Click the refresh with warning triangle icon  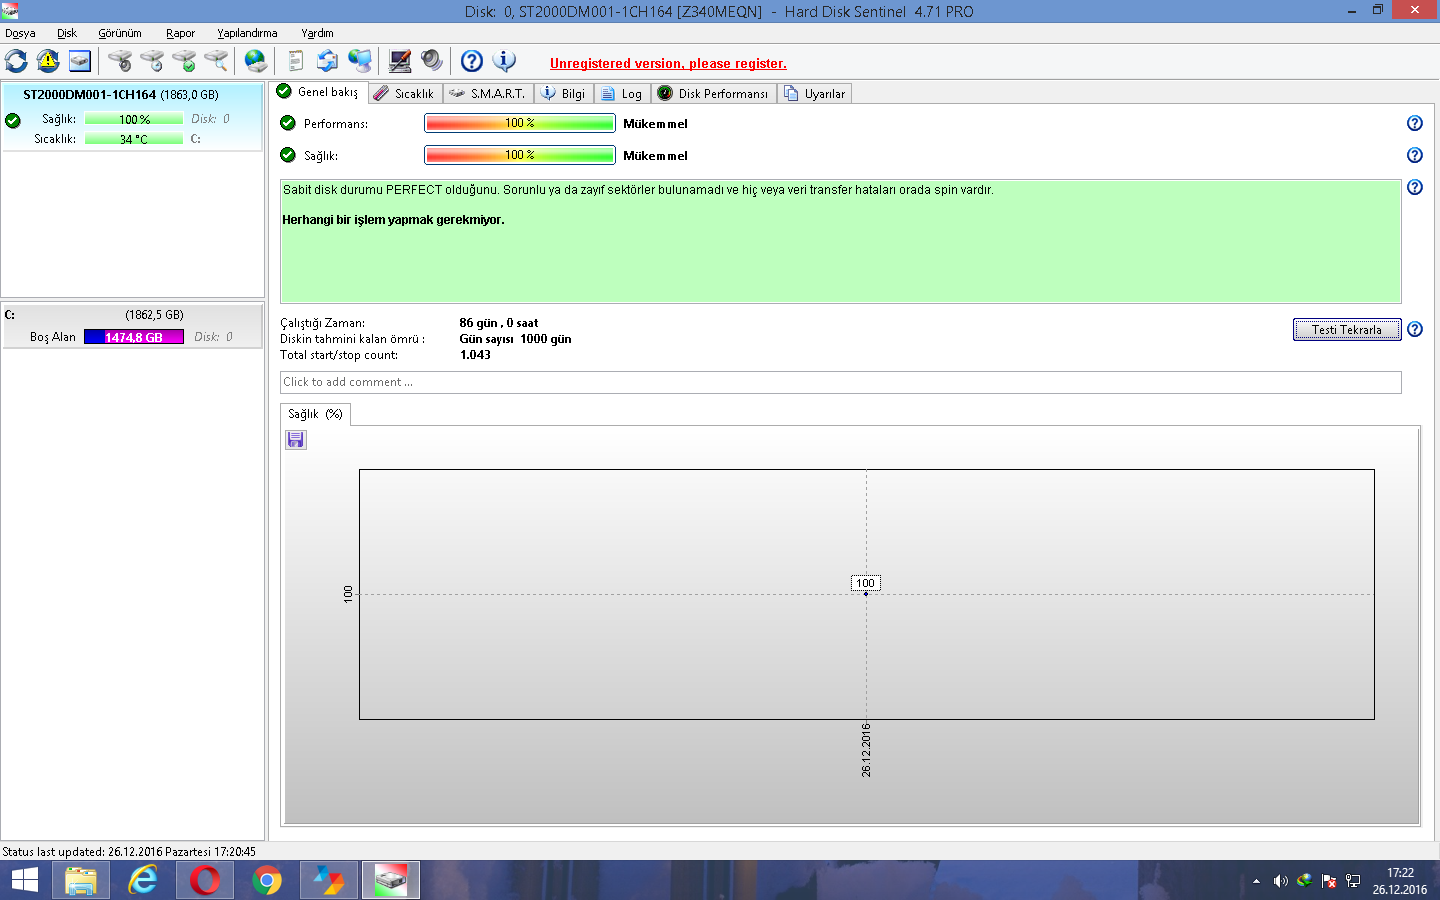click(48, 61)
